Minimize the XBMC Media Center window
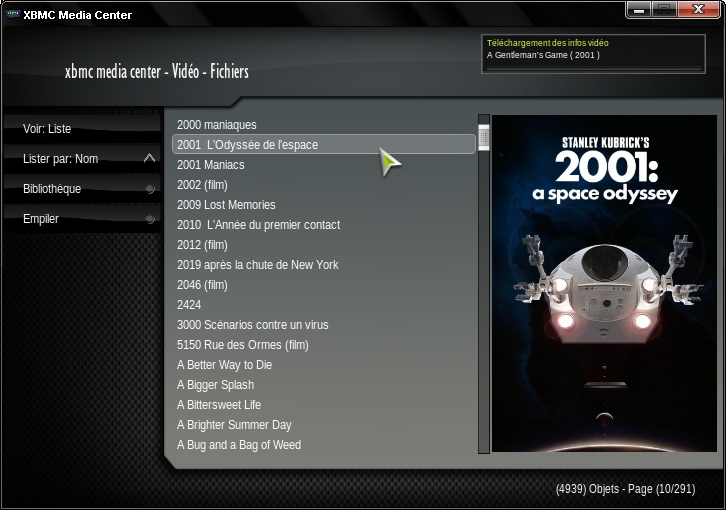Screen dimensions: 726x510 pyautogui.click(x=639, y=10)
